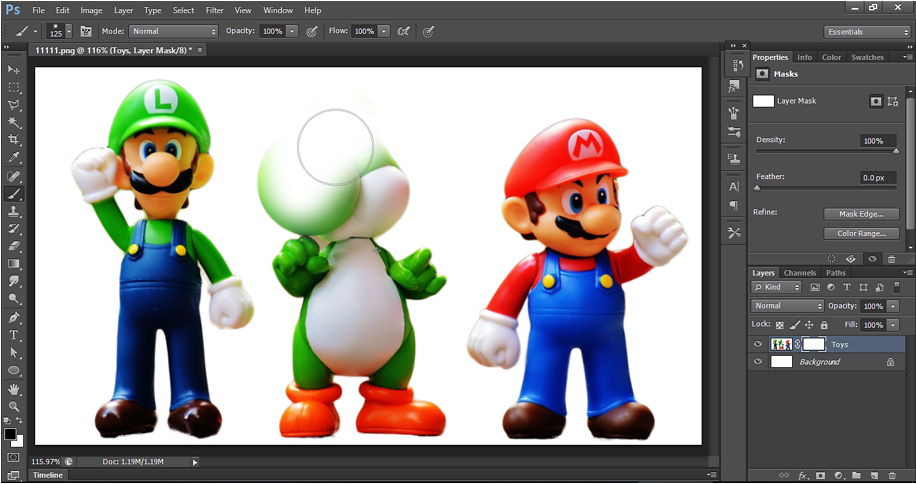
Task: Click Create new layer icon in Layers panel
Action: (875, 476)
